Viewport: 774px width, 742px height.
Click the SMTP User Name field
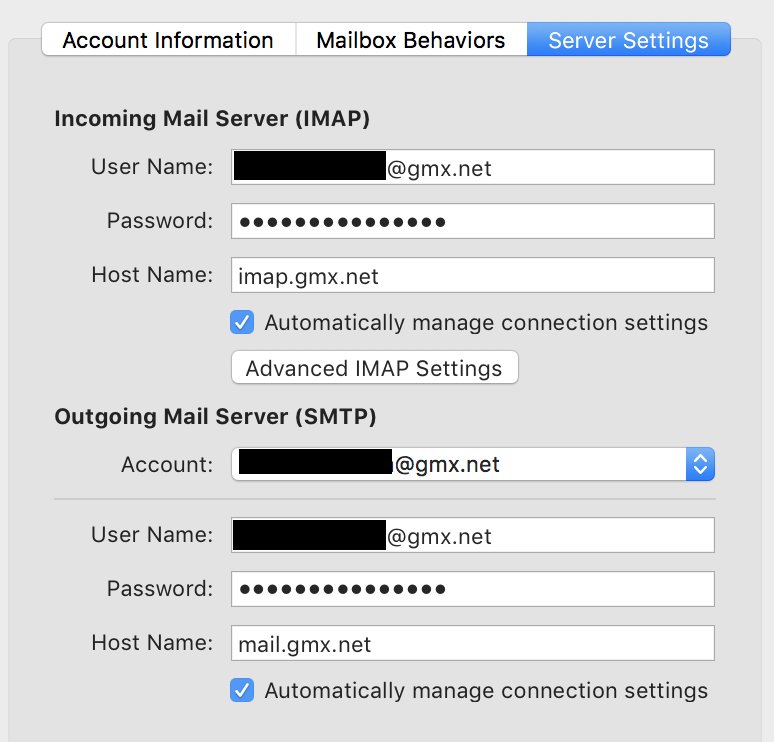[472, 535]
